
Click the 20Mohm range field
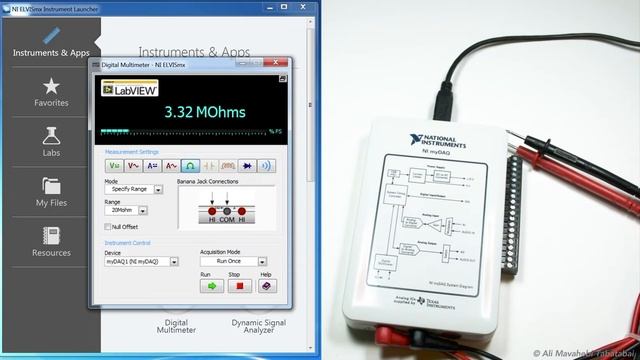click(x=122, y=210)
